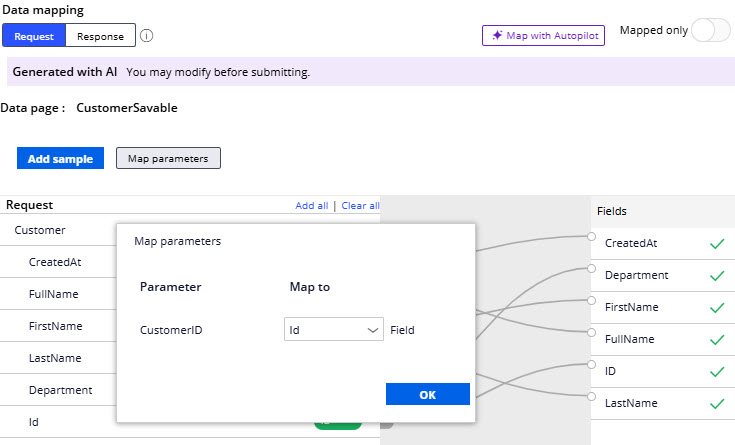Select LastName in the Fields panel
Image resolution: width=735 pixels, height=445 pixels.
631,403
